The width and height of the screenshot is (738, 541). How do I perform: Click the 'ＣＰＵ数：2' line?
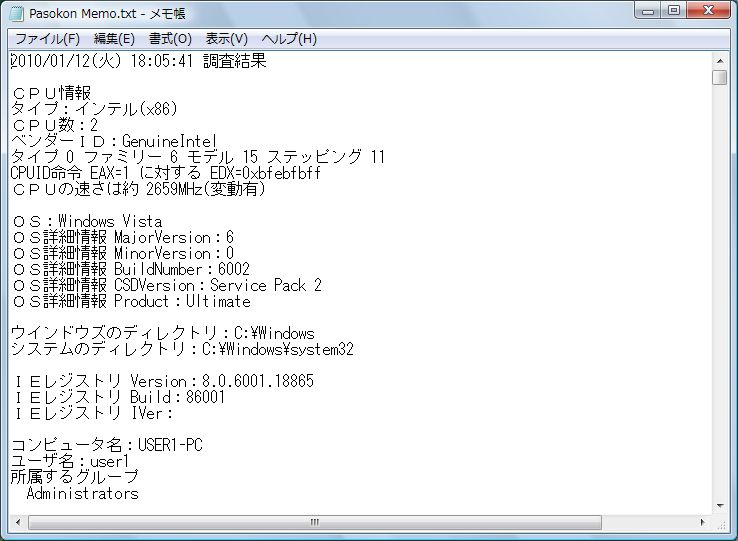[55, 125]
